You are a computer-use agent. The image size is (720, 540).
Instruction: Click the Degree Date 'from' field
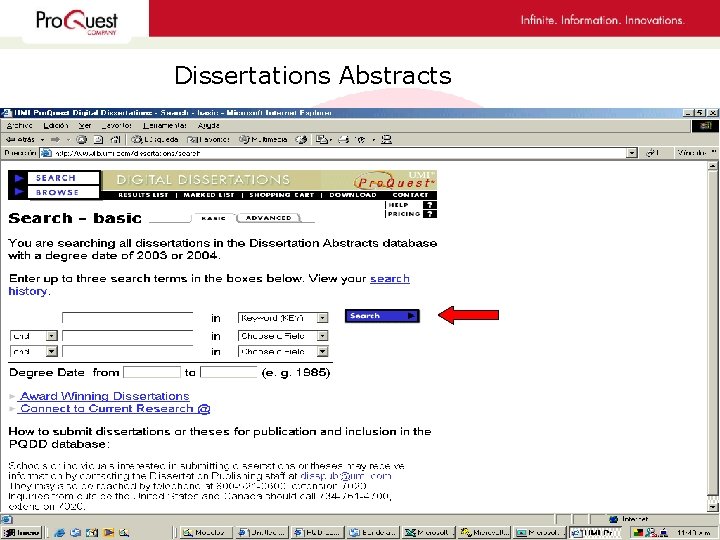[152, 372]
